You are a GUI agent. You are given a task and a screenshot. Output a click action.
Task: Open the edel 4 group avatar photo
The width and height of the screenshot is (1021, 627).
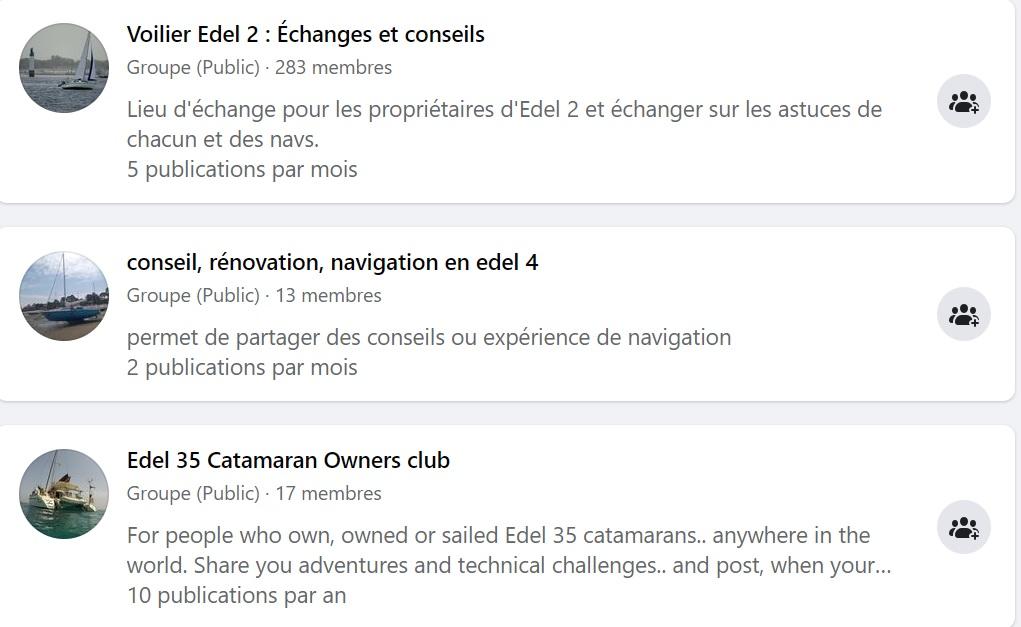pos(64,296)
